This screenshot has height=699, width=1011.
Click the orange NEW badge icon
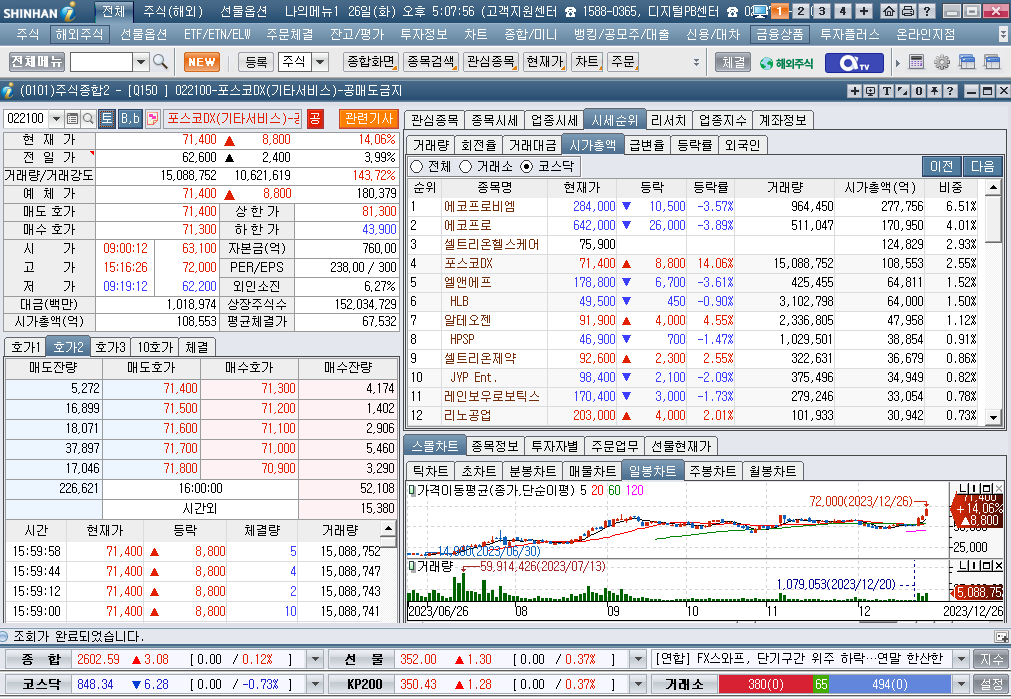(x=201, y=62)
